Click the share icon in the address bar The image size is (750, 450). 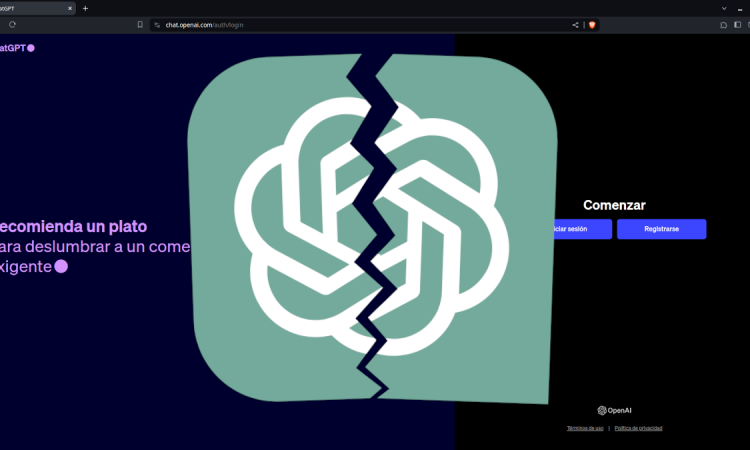(x=575, y=25)
